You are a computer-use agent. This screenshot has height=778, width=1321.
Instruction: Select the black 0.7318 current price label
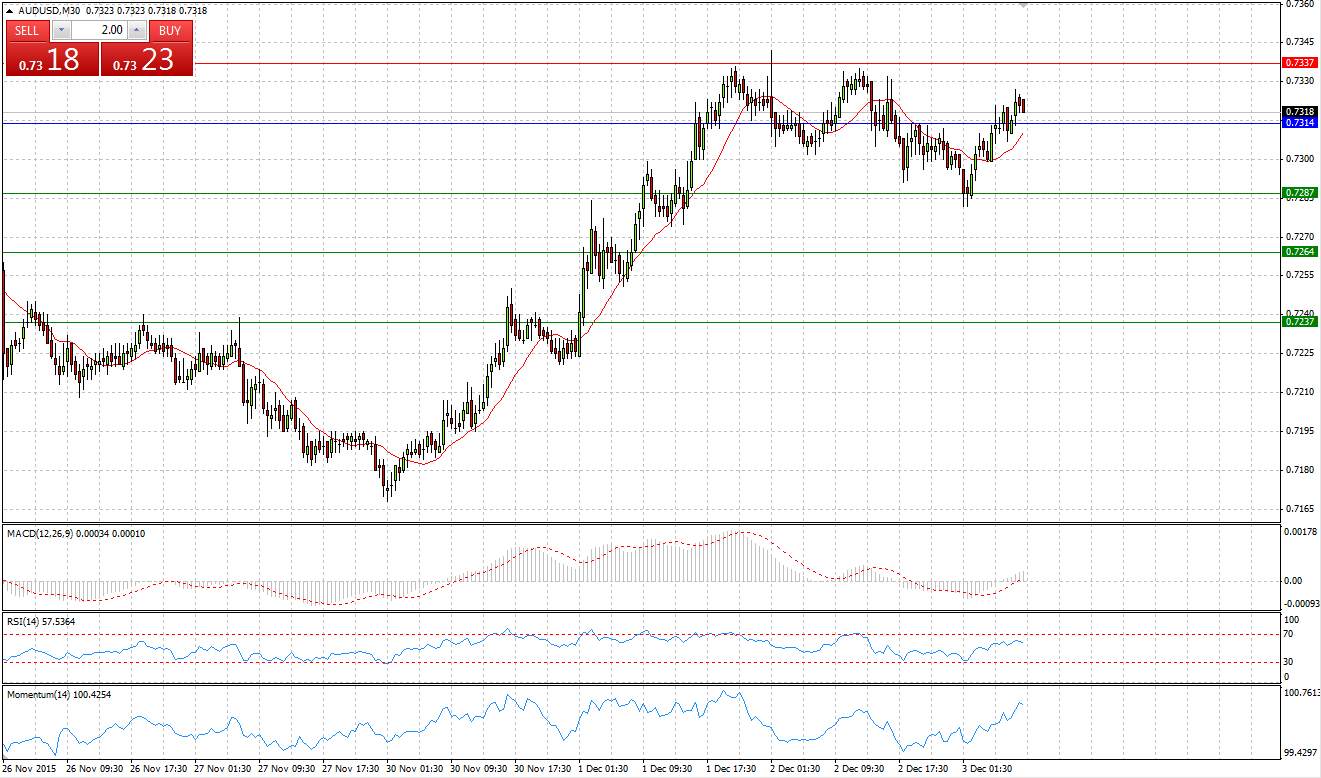click(1299, 111)
